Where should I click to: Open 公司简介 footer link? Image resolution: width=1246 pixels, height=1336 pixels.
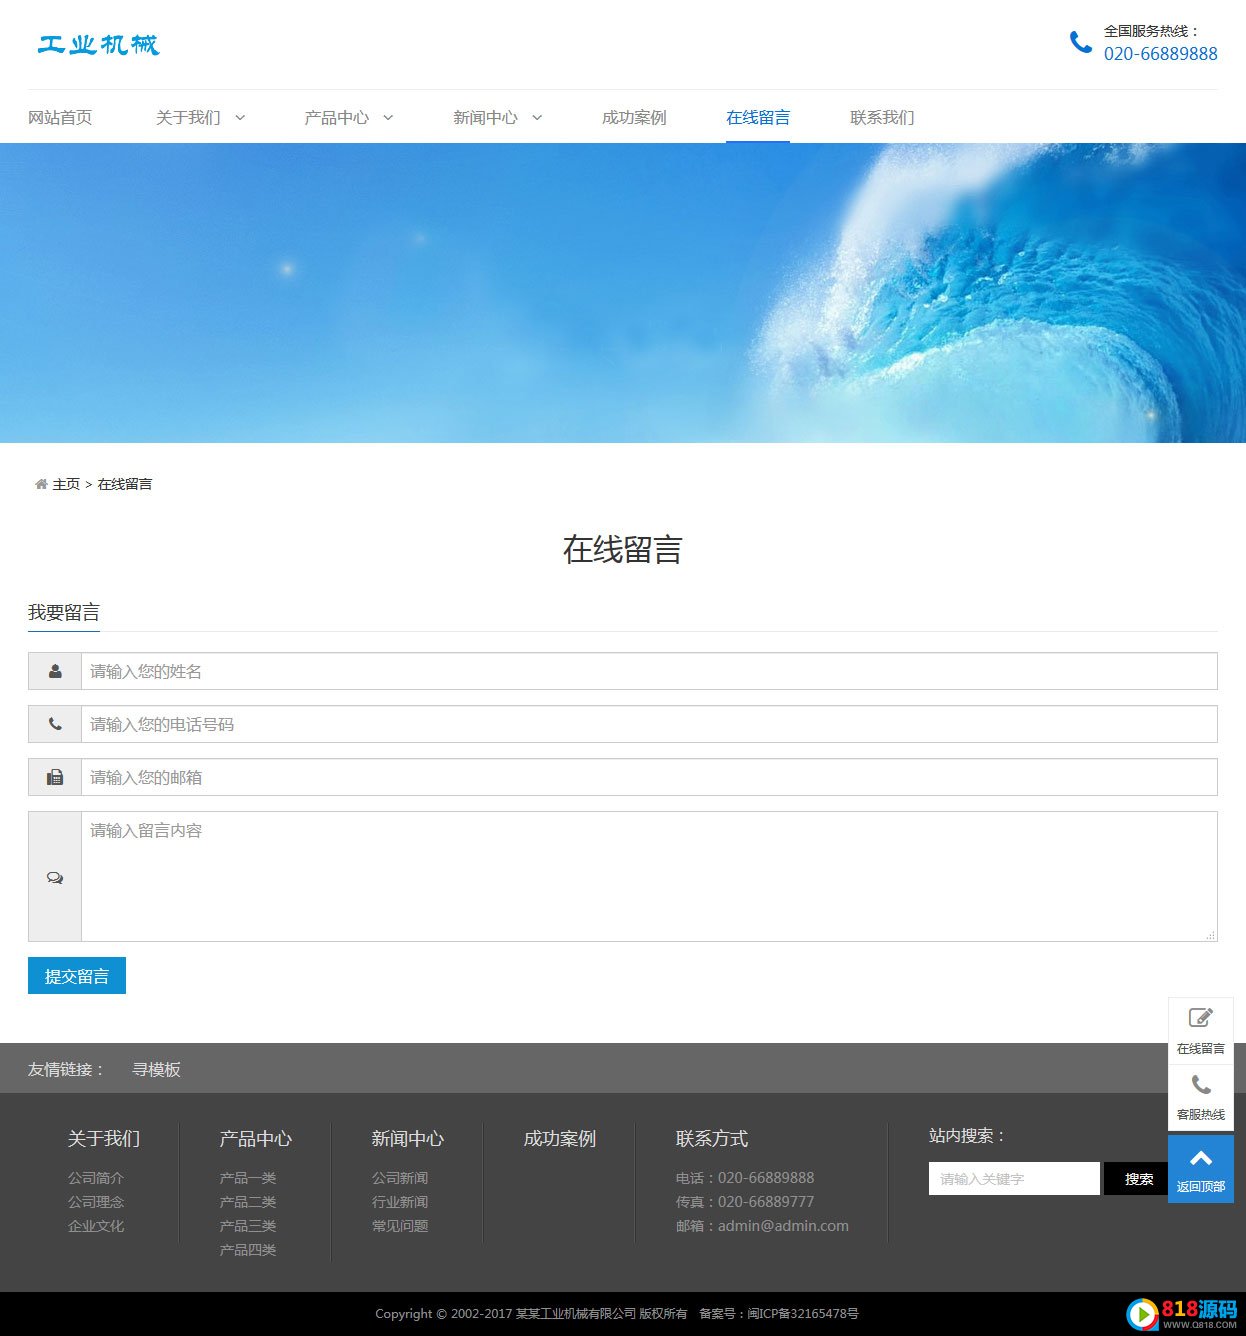pos(96,1178)
